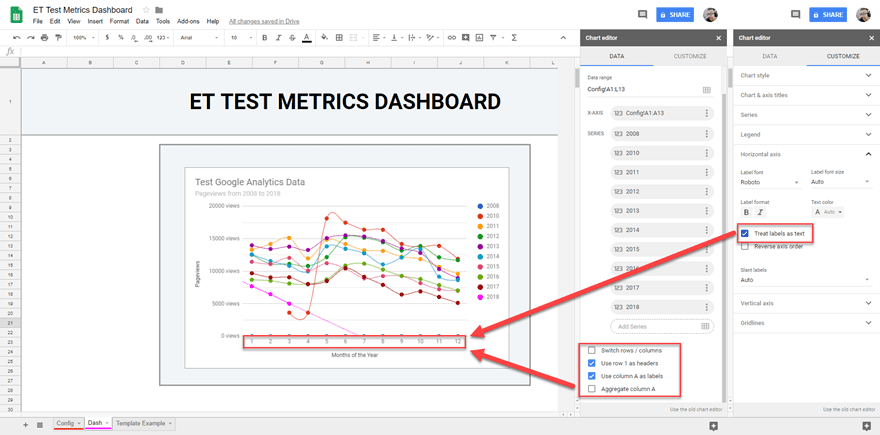
Task: Open the Format menu
Action: (x=119, y=21)
